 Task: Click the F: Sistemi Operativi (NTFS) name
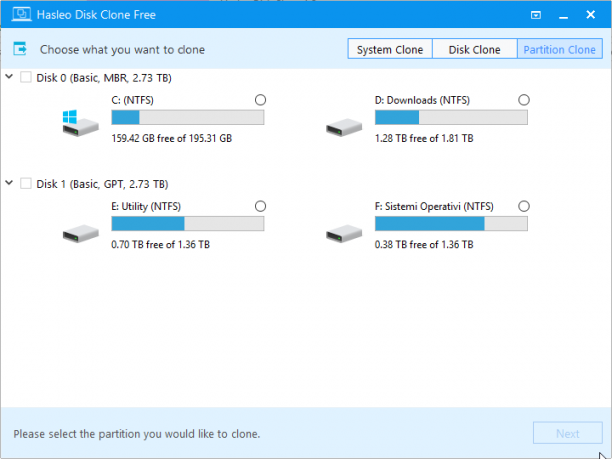(x=434, y=206)
